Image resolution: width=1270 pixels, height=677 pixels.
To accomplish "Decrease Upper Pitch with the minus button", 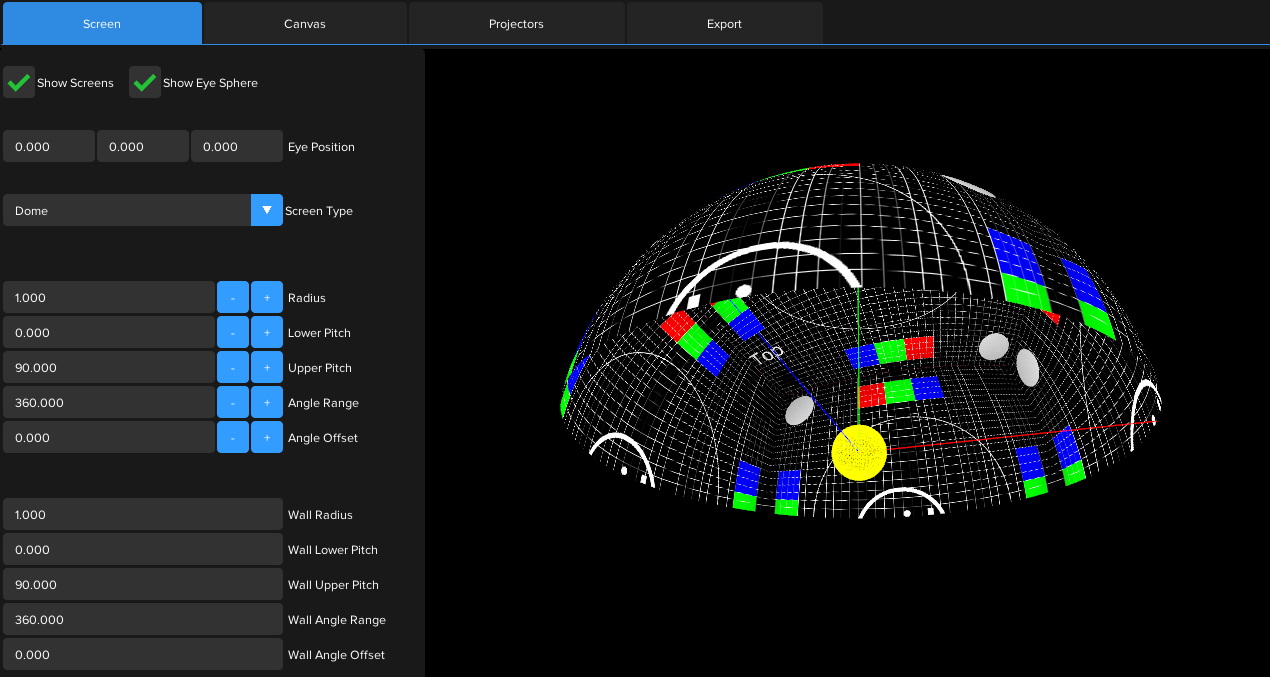I will tap(232, 366).
